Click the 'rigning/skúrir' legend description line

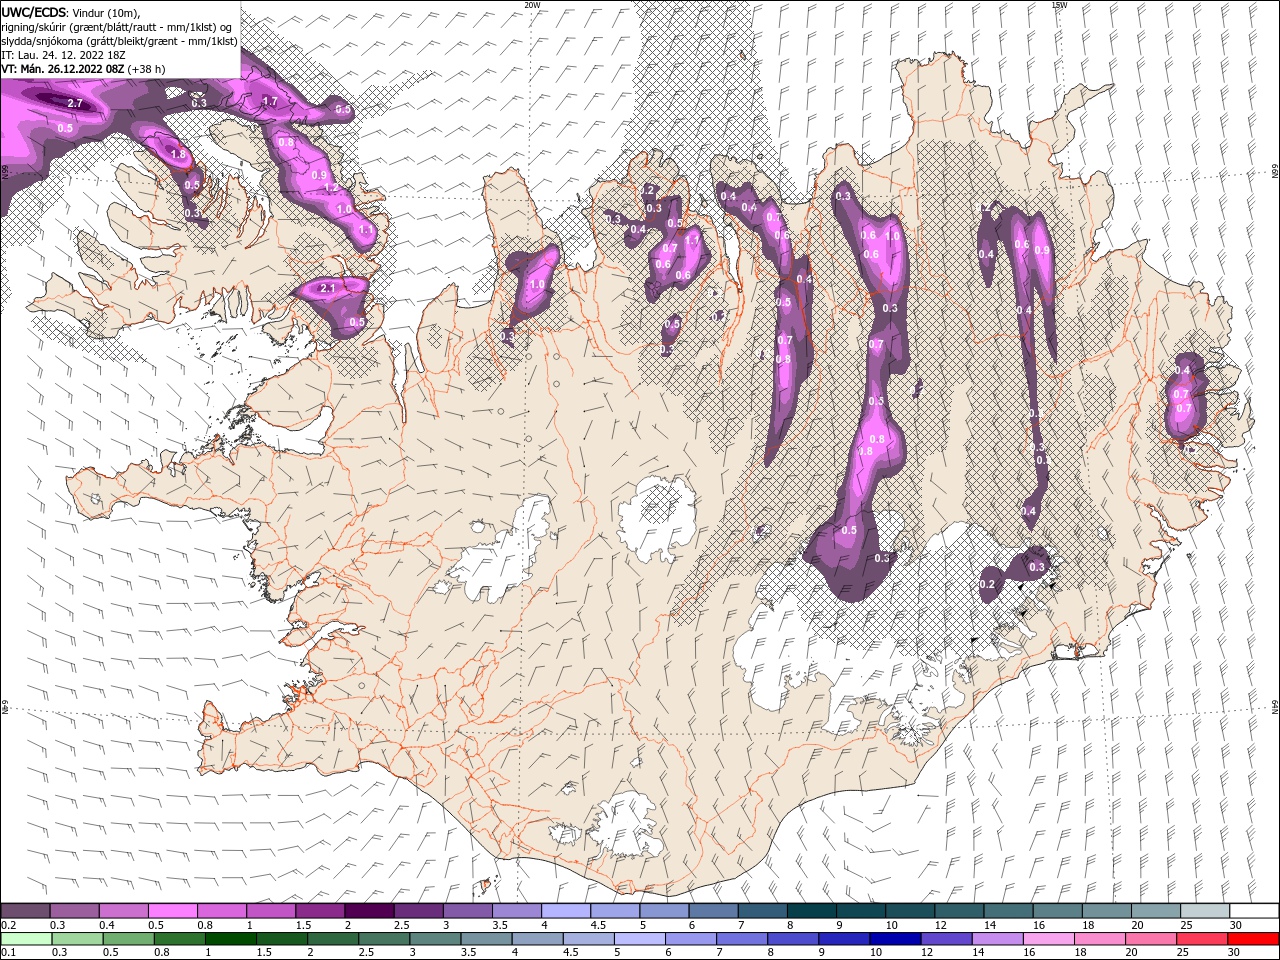coord(116,27)
